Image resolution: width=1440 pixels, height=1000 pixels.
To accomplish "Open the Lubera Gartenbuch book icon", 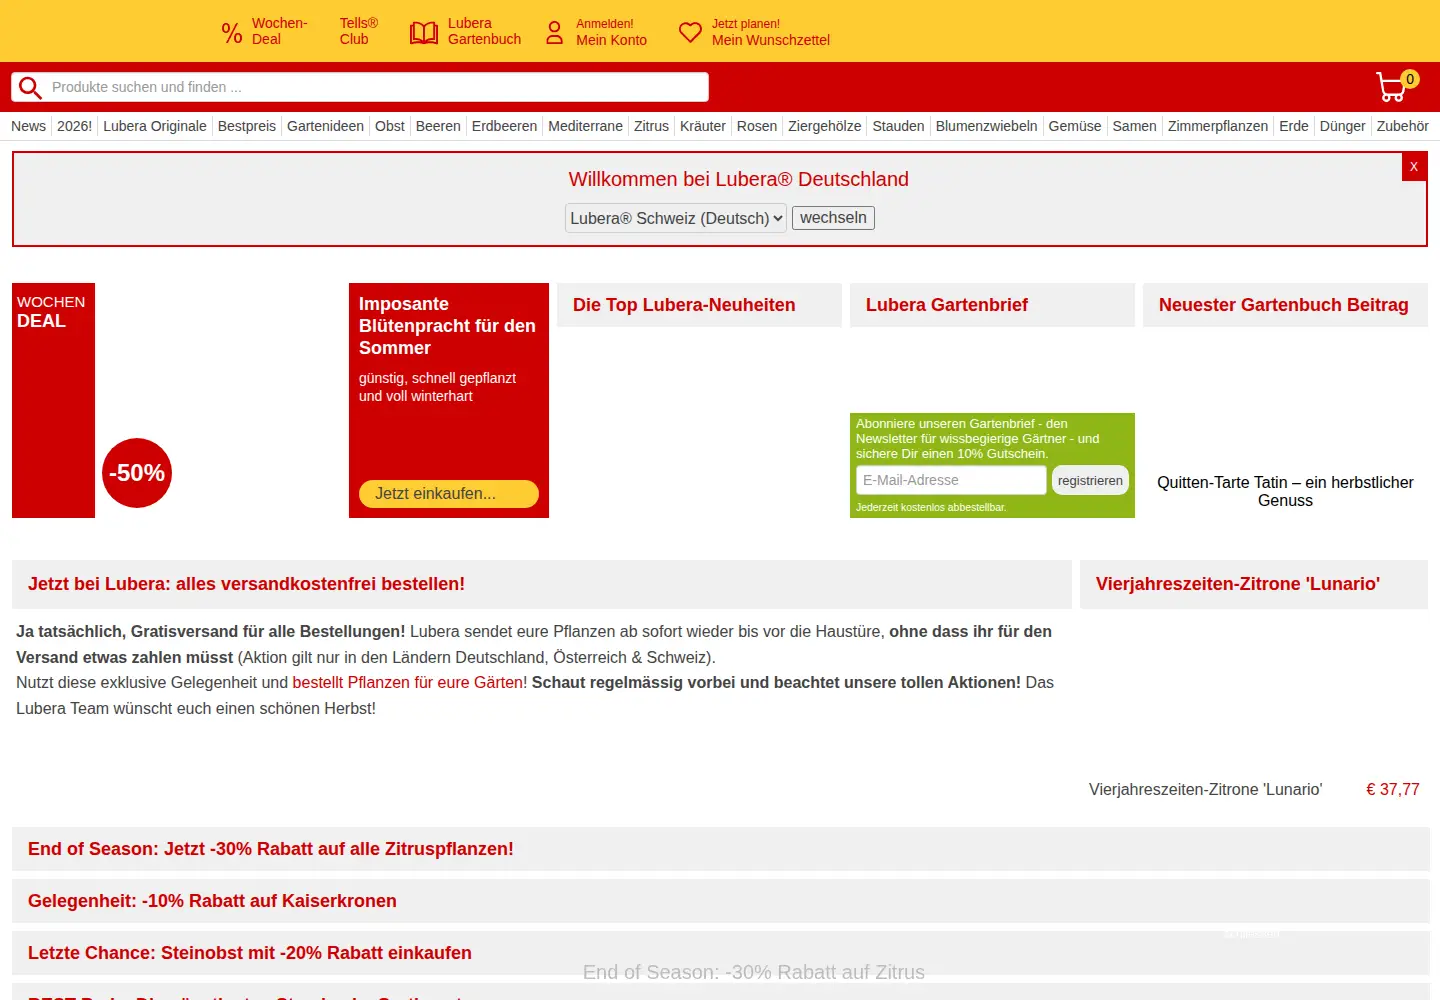I will click(x=424, y=33).
